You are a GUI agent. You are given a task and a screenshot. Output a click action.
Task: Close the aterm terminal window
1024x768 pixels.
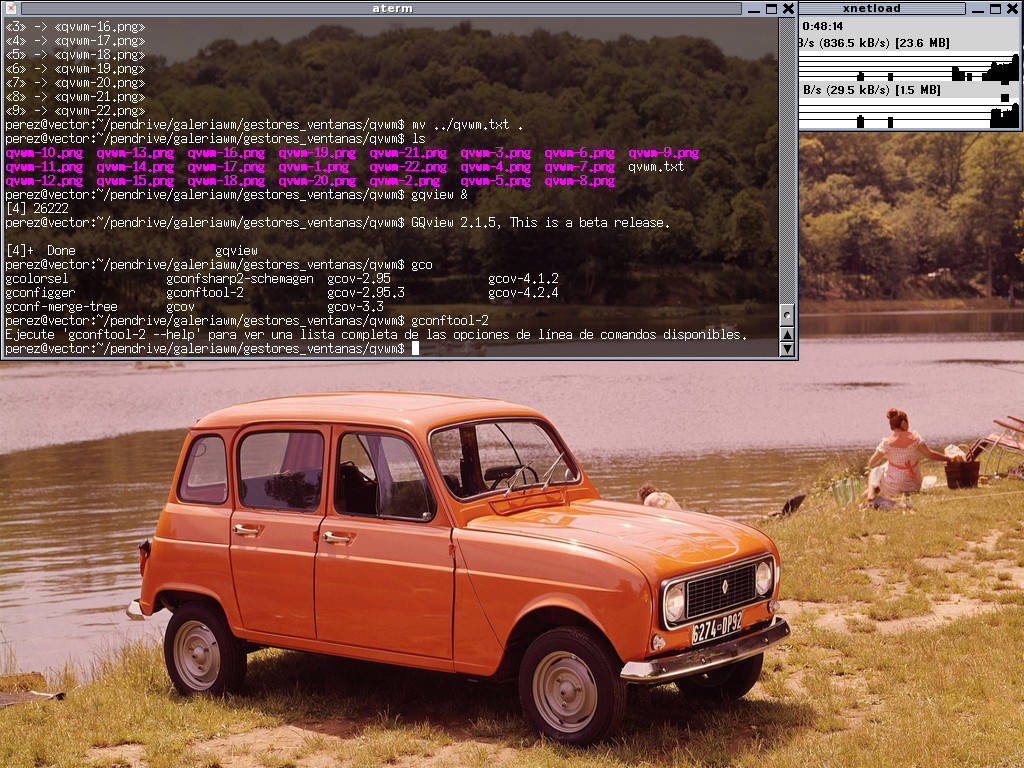coord(788,8)
